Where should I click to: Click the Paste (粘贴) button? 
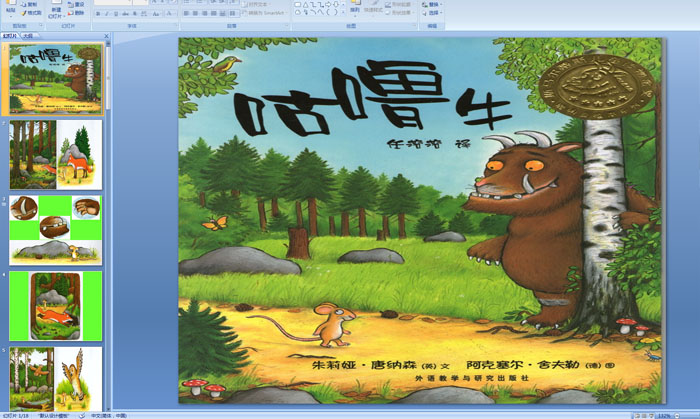point(11,8)
